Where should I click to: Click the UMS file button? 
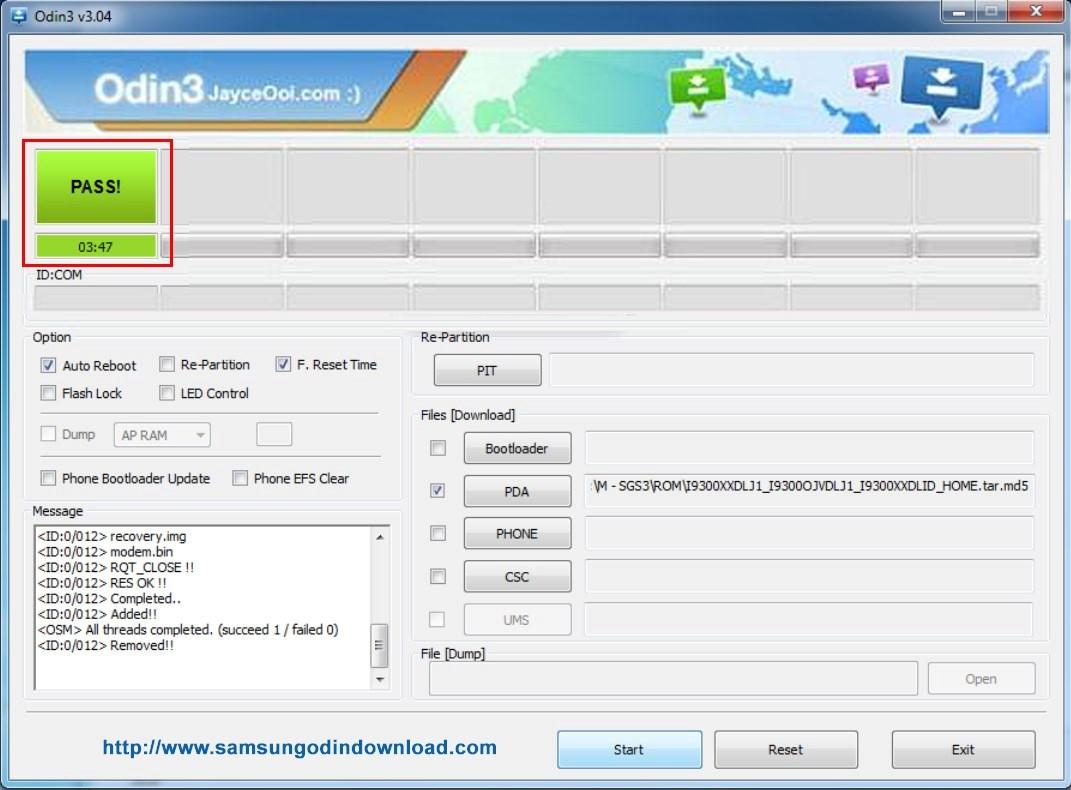[x=517, y=620]
